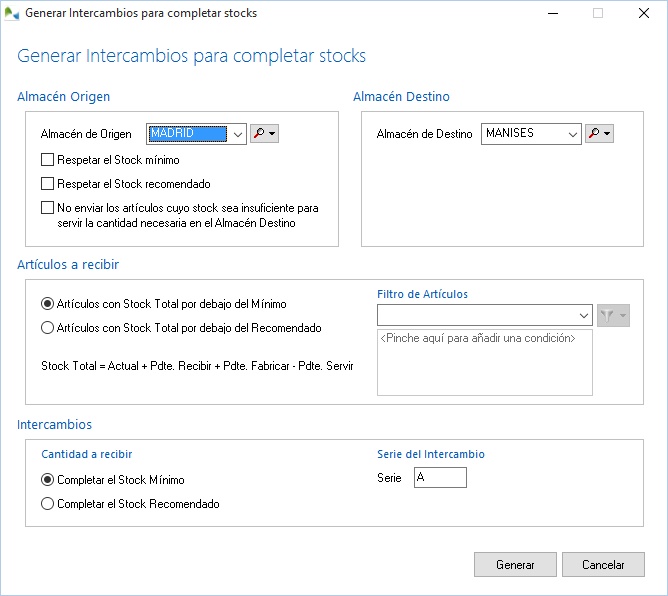Choose Artículos con Stock Total por debajo del Recomendado
The width and height of the screenshot is (668, 596).
click(x=47, y=328)
